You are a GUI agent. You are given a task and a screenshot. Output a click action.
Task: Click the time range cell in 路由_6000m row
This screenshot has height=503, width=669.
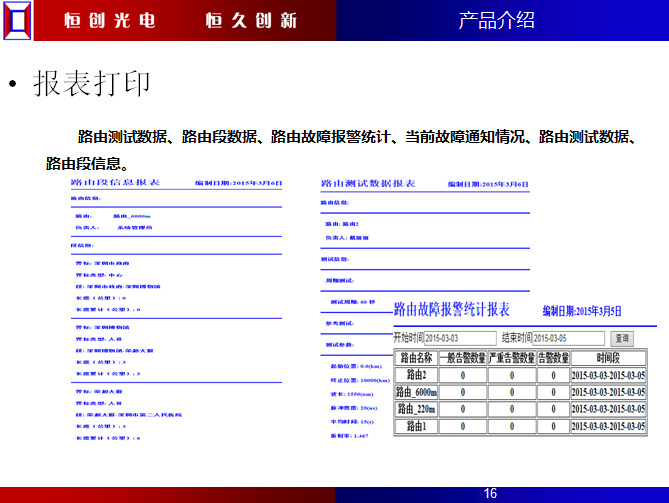608,392
